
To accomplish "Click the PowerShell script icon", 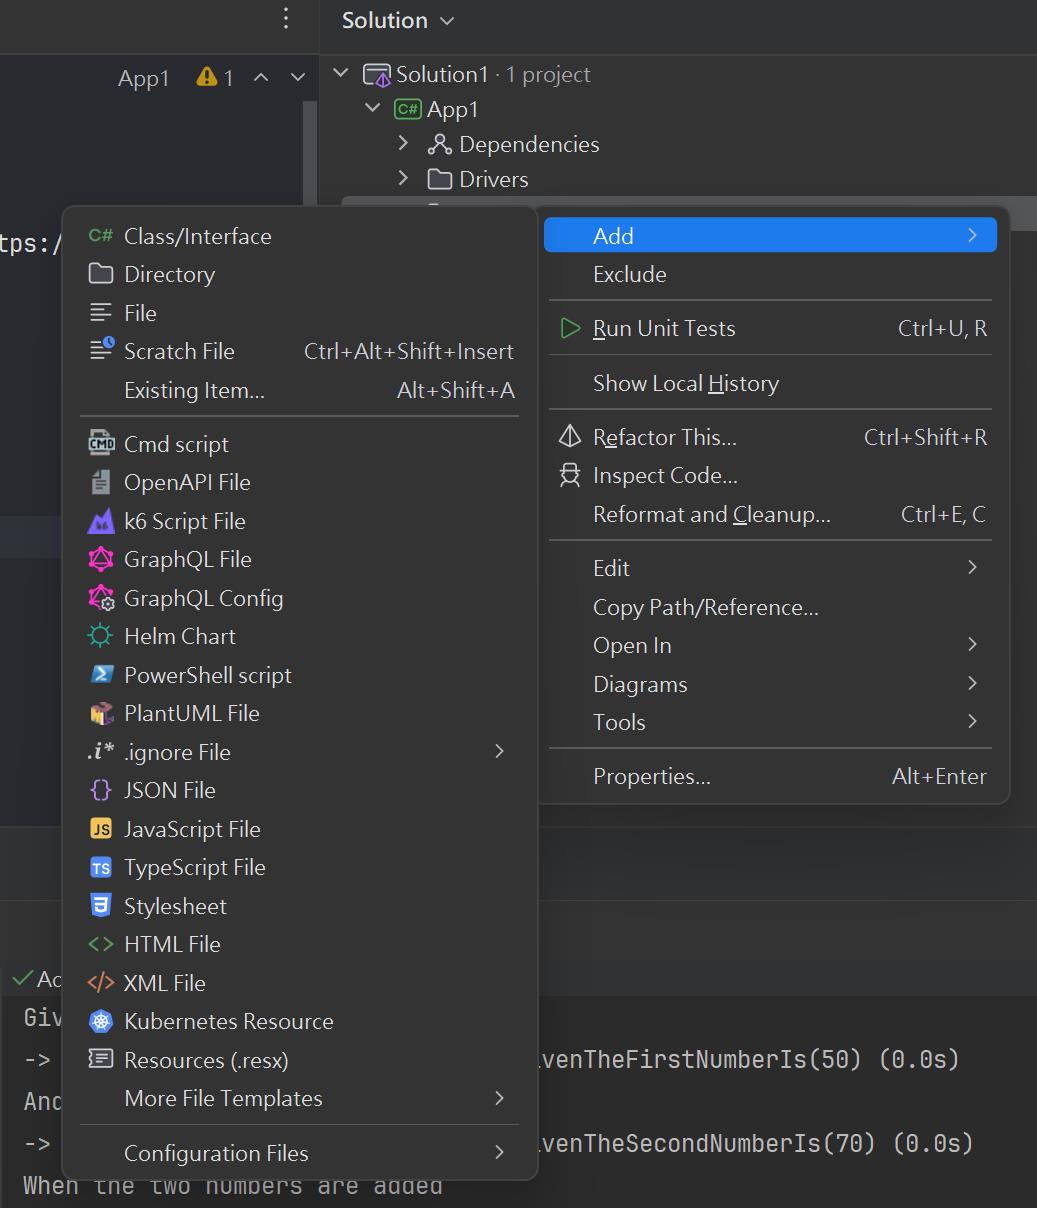I will click(x=101, y=675).
